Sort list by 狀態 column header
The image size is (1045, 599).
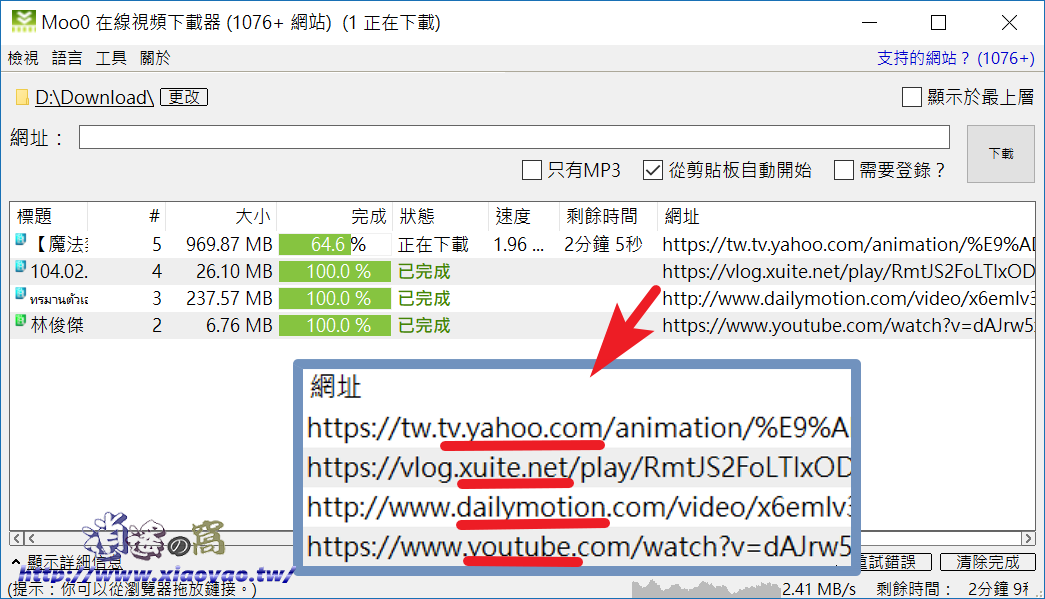441,216
